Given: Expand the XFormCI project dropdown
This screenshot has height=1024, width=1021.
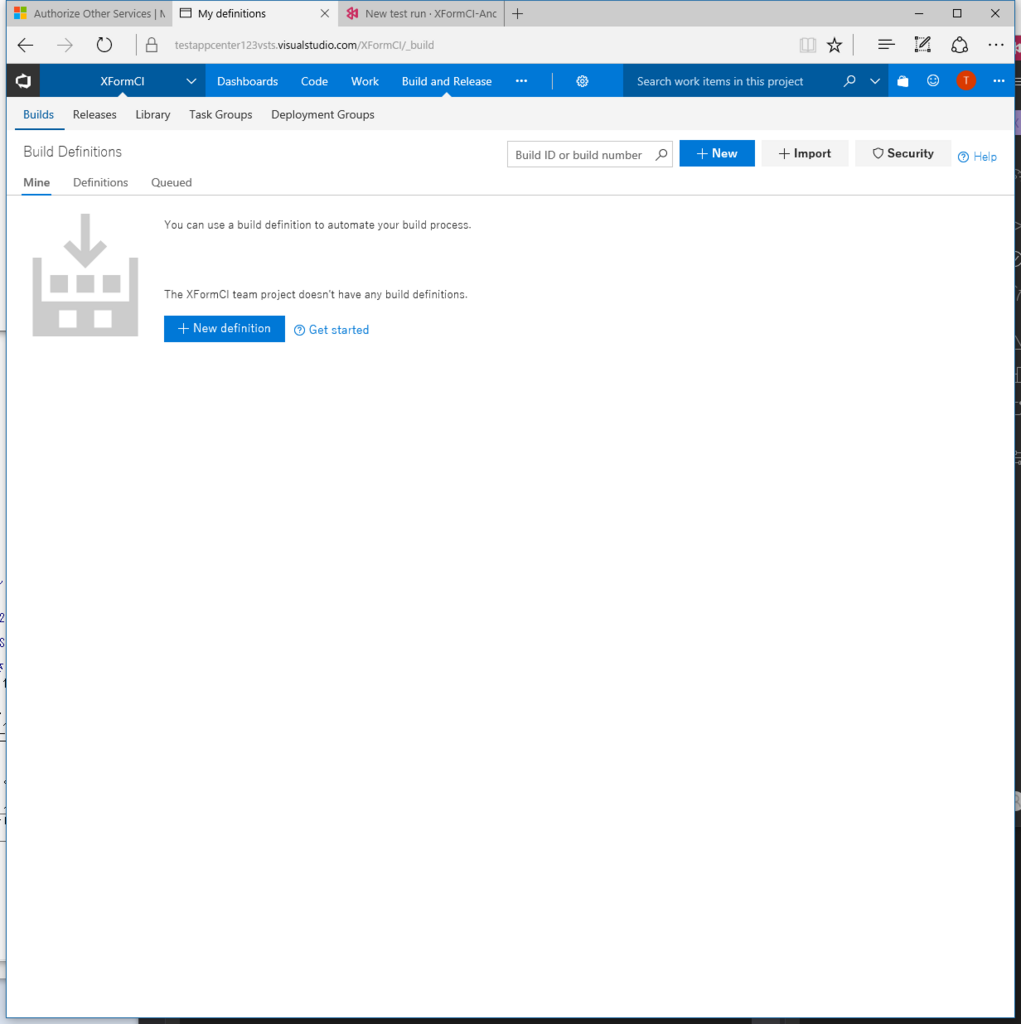Looking at the screenshot, I should (x=191, y=82).
